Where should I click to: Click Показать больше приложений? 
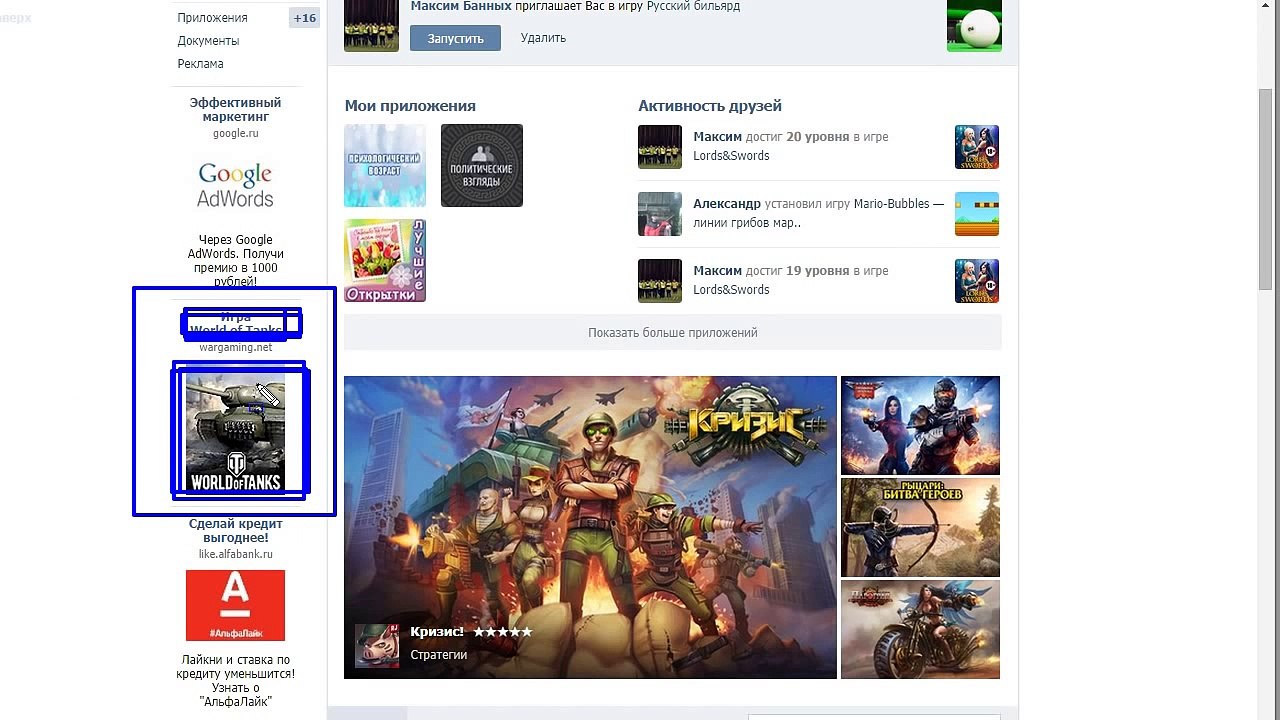pyautogui.click(x=673, y=333)
